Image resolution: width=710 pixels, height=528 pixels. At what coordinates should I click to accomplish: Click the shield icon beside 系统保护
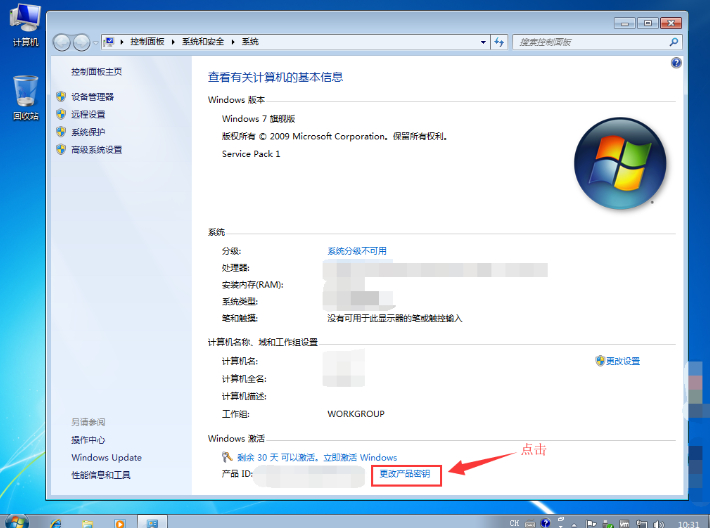click(x=61, y=132)
